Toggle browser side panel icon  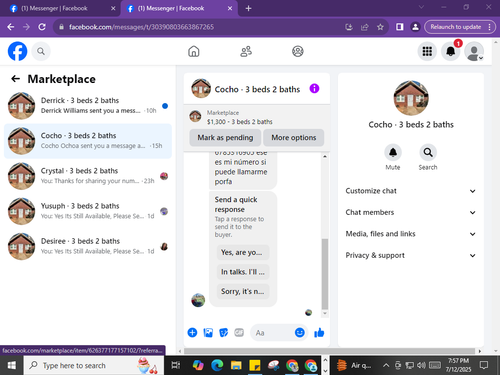[400, 27]
